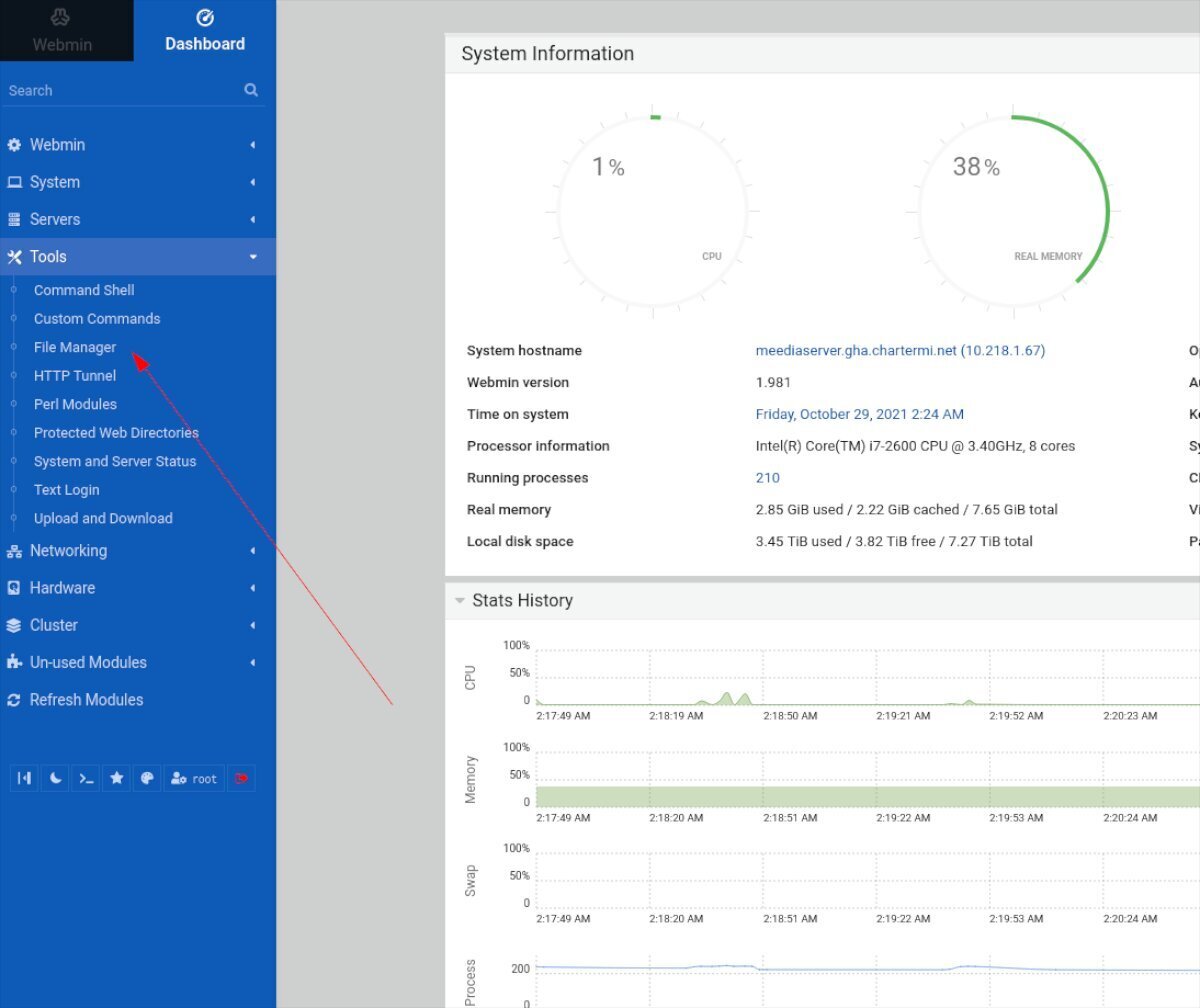The image size is (1200, 1008).
Task: Click the red logout icon
Action: (x=241, y=779)
